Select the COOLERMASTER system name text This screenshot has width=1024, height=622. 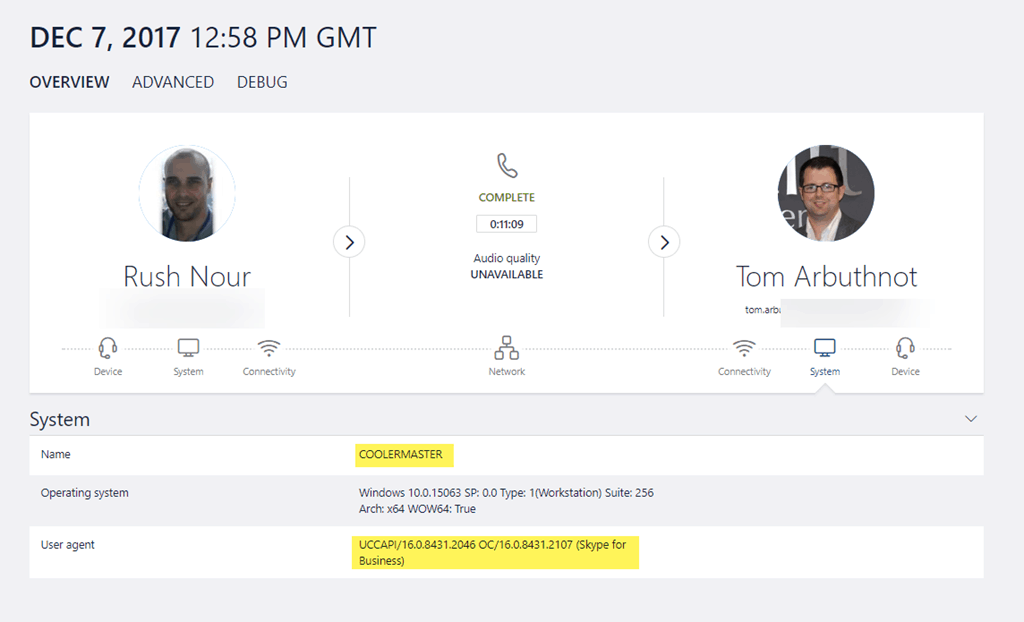coord(401,455)
